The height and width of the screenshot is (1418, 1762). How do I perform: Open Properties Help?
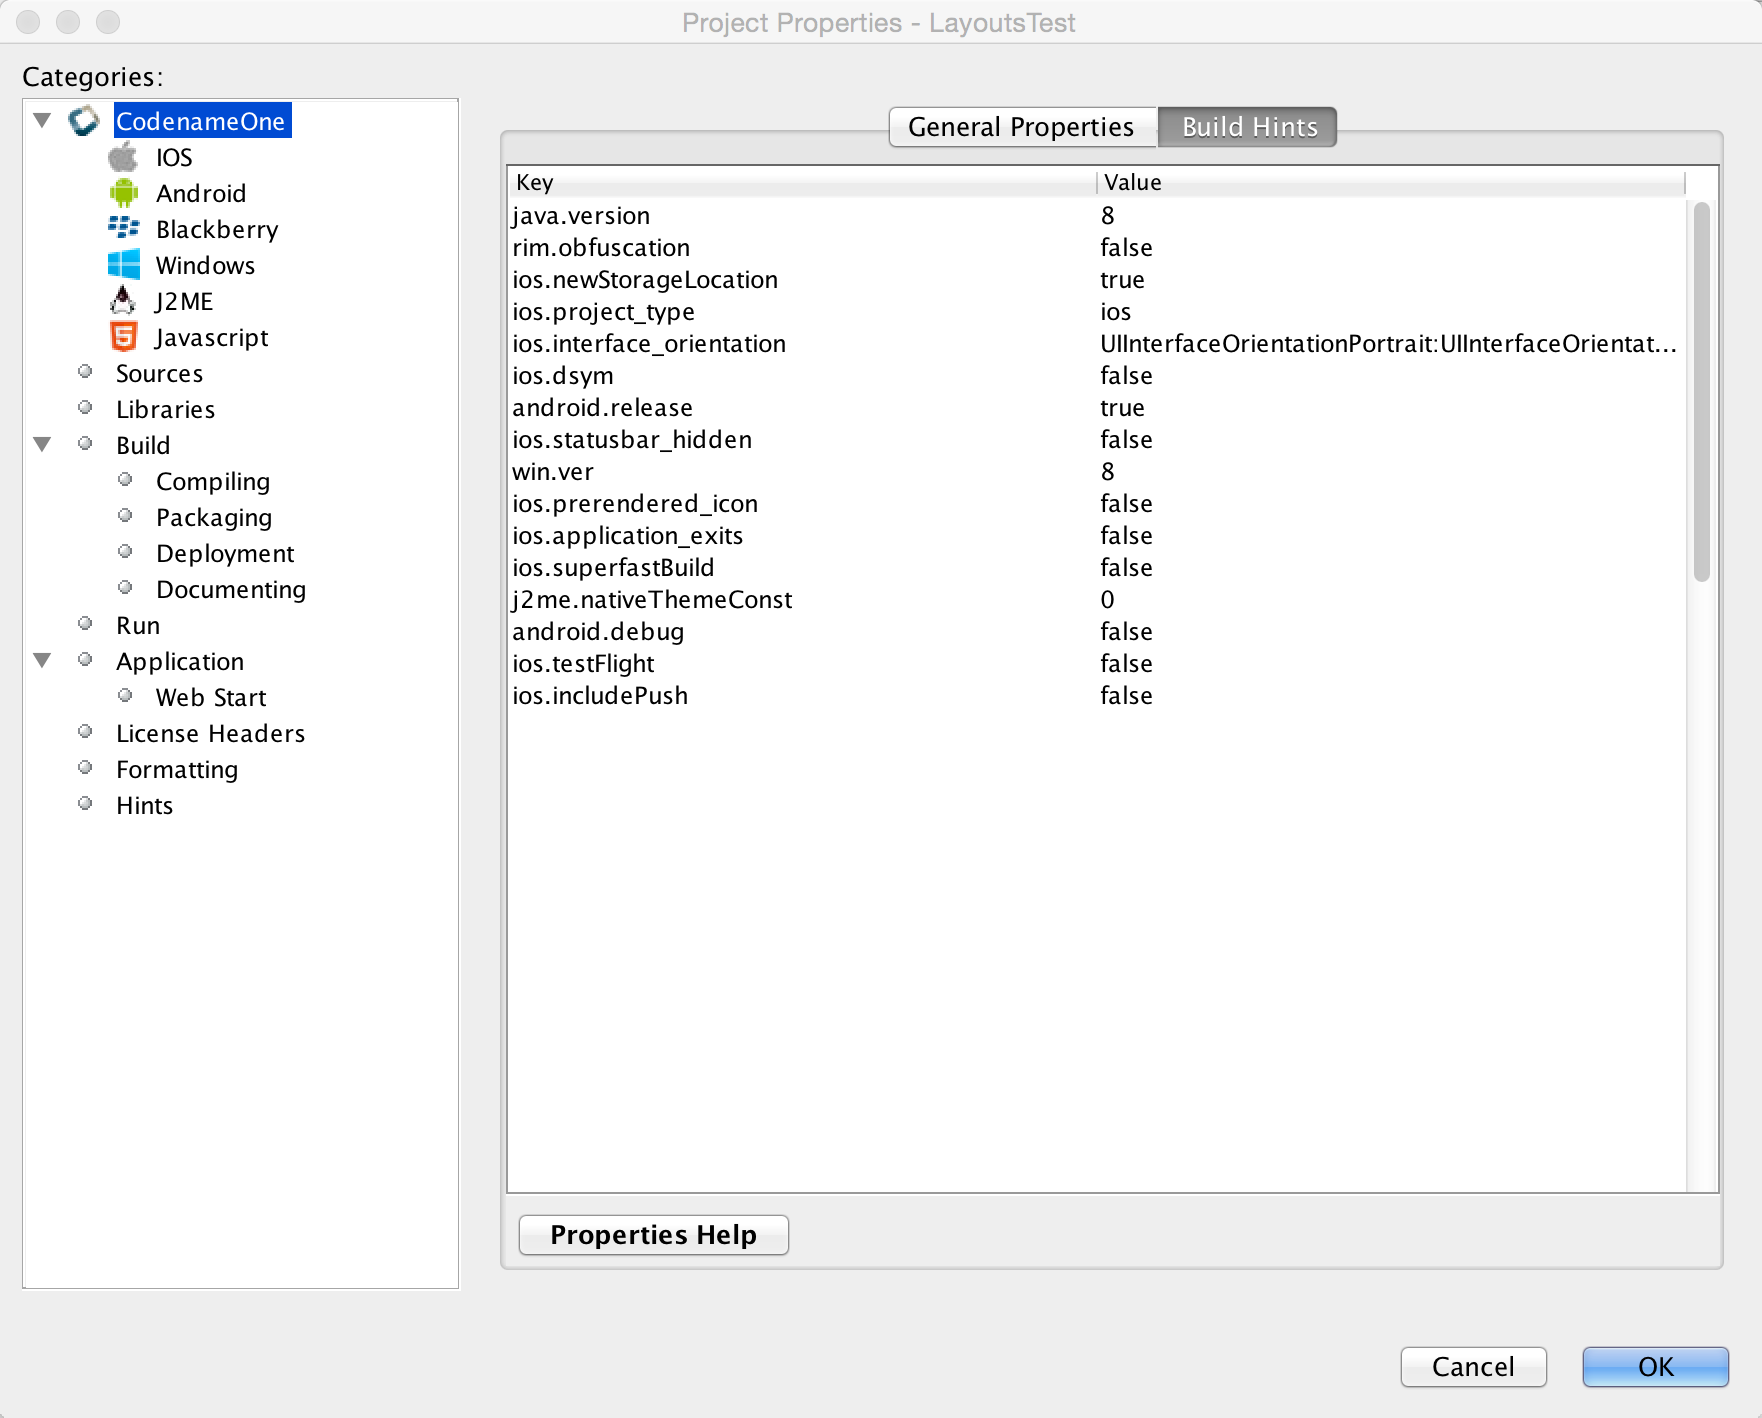(653, 1235)
